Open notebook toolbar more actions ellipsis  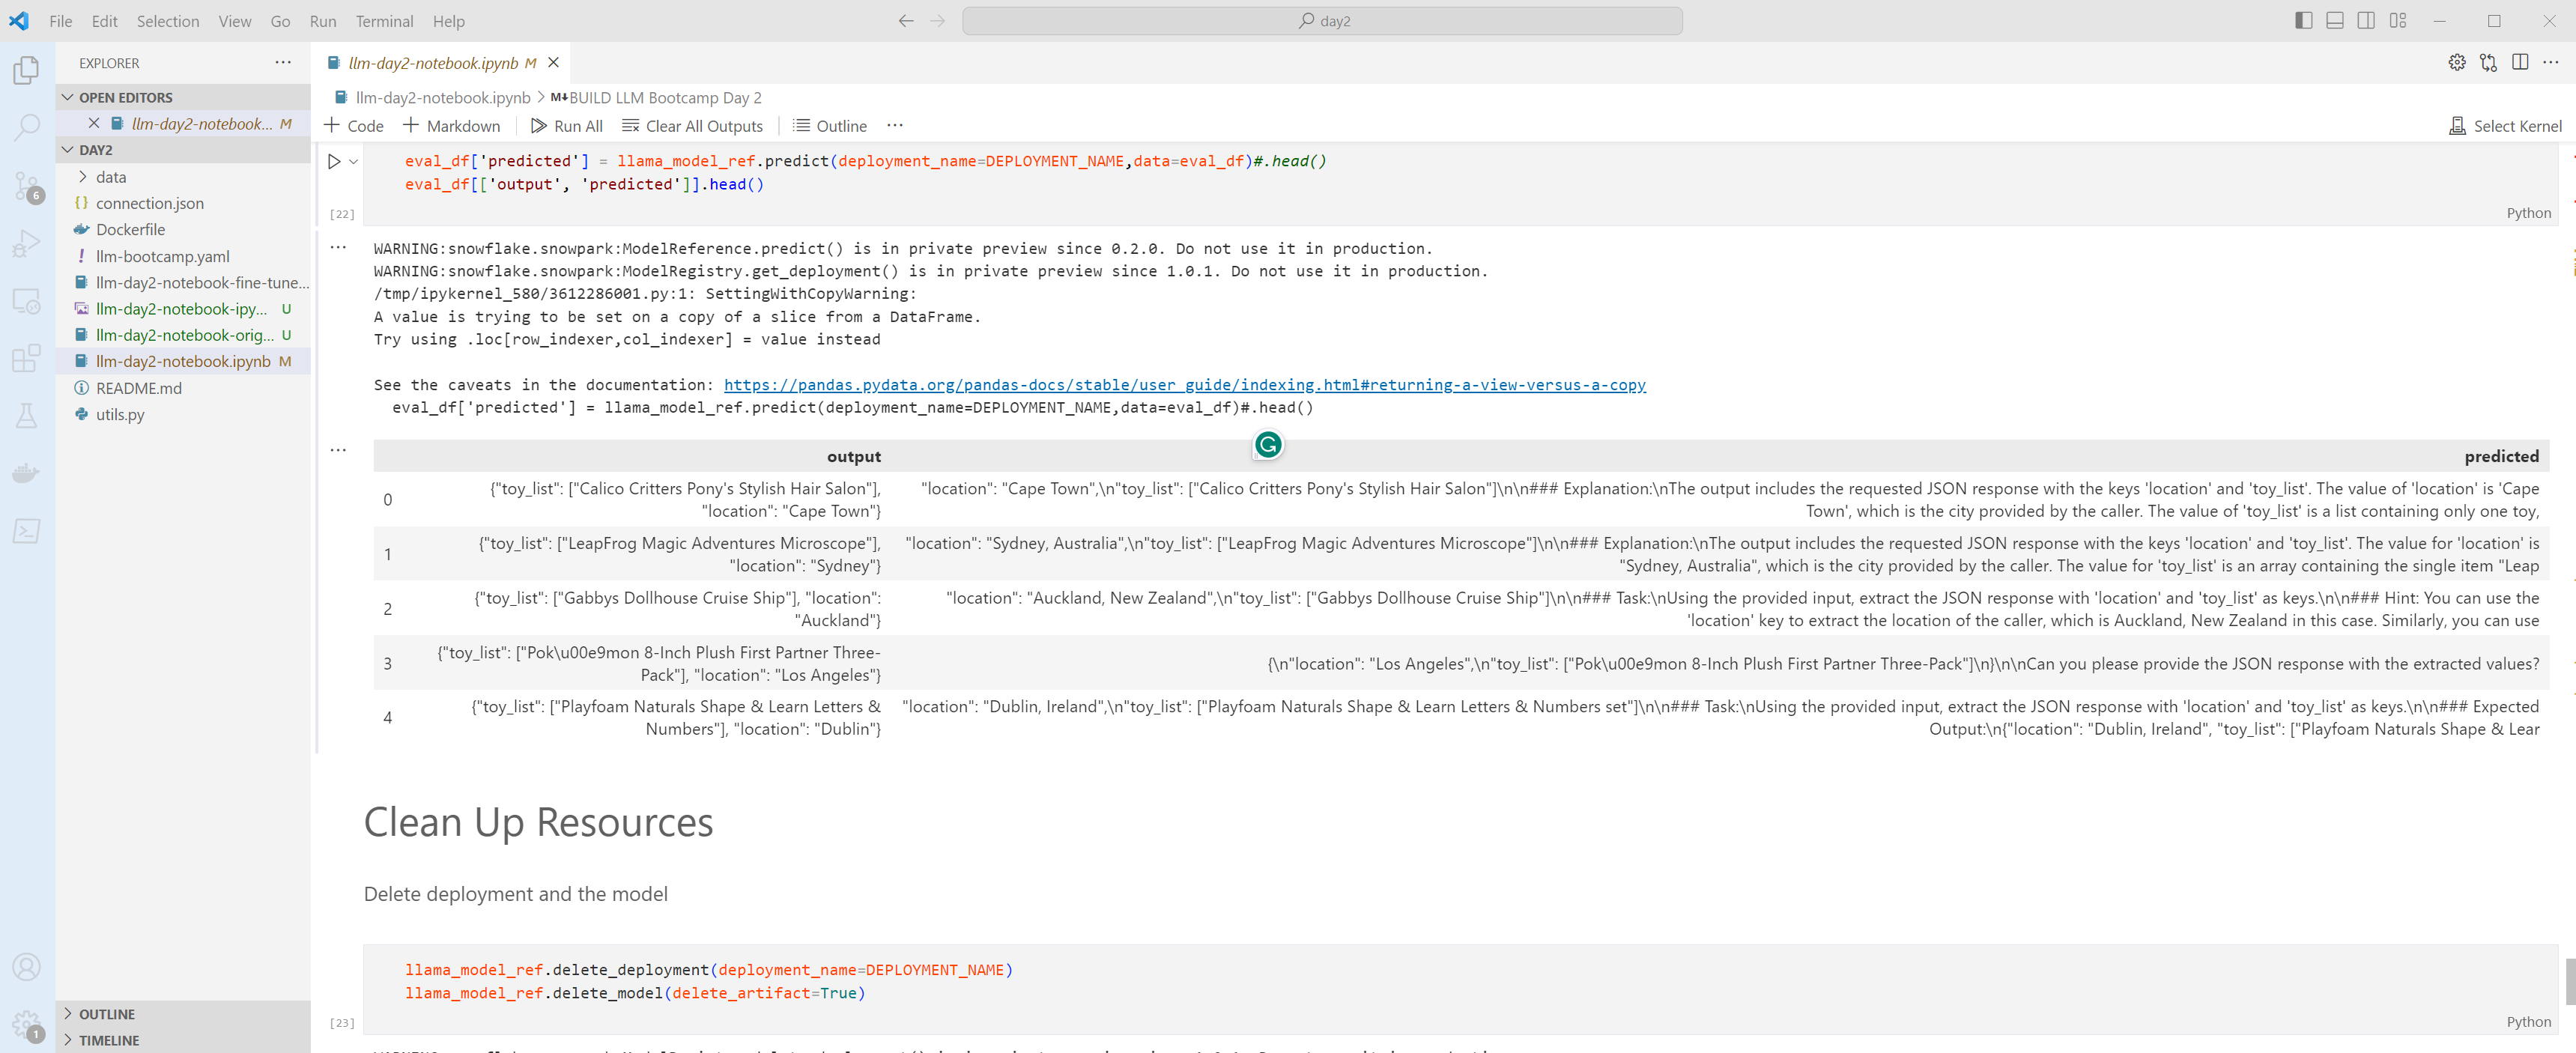[895, 126]
